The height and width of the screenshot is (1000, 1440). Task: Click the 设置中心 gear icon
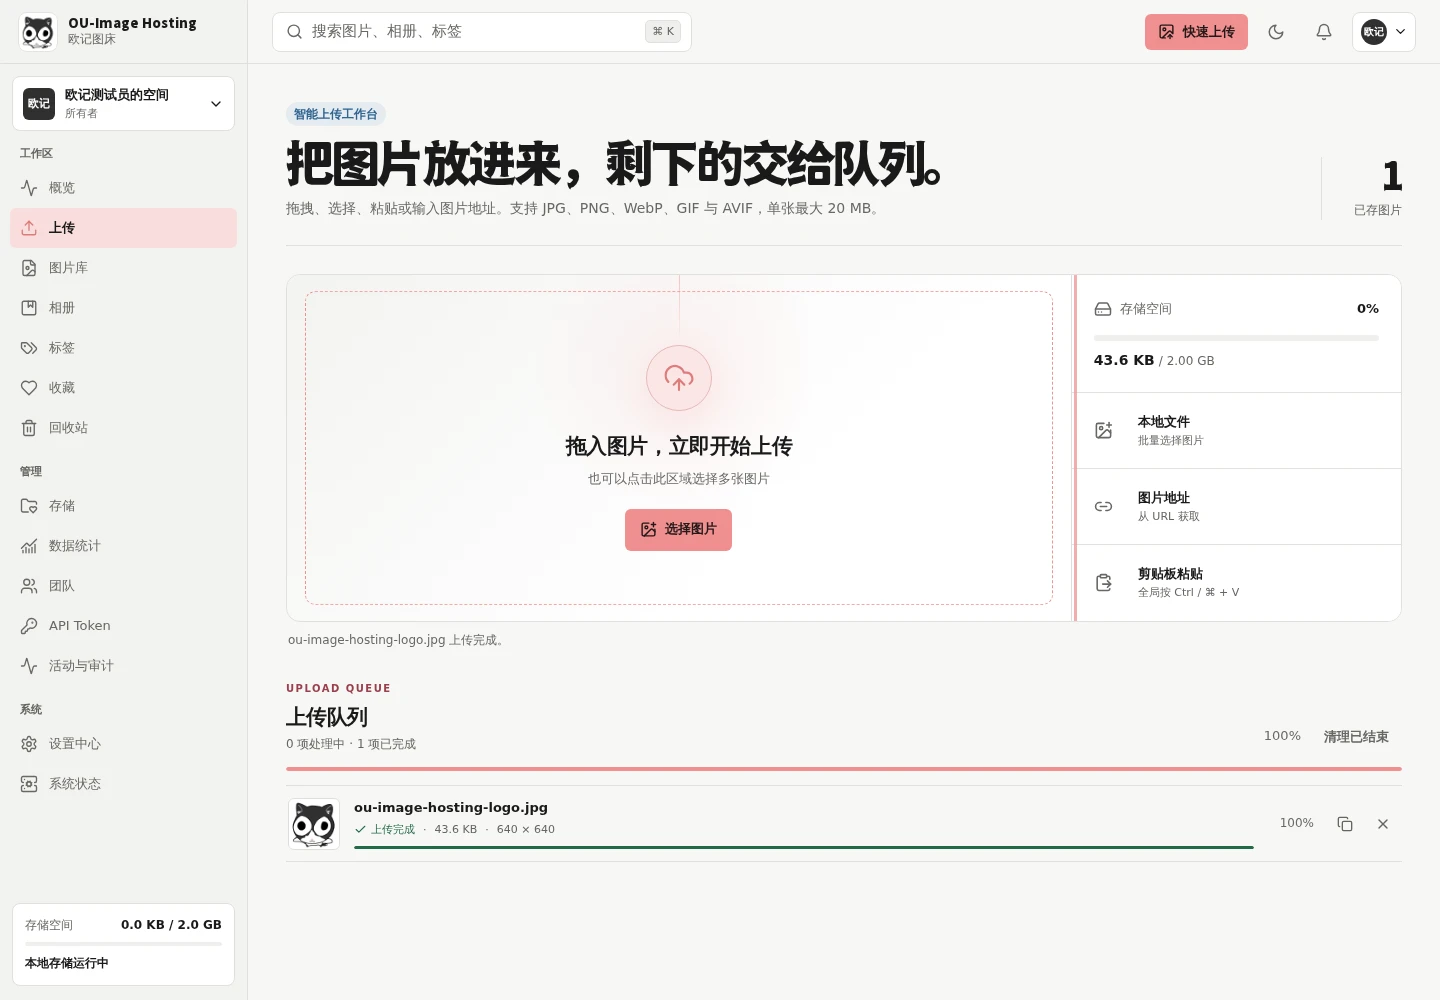pyautogui.click(x=29, y=744)
